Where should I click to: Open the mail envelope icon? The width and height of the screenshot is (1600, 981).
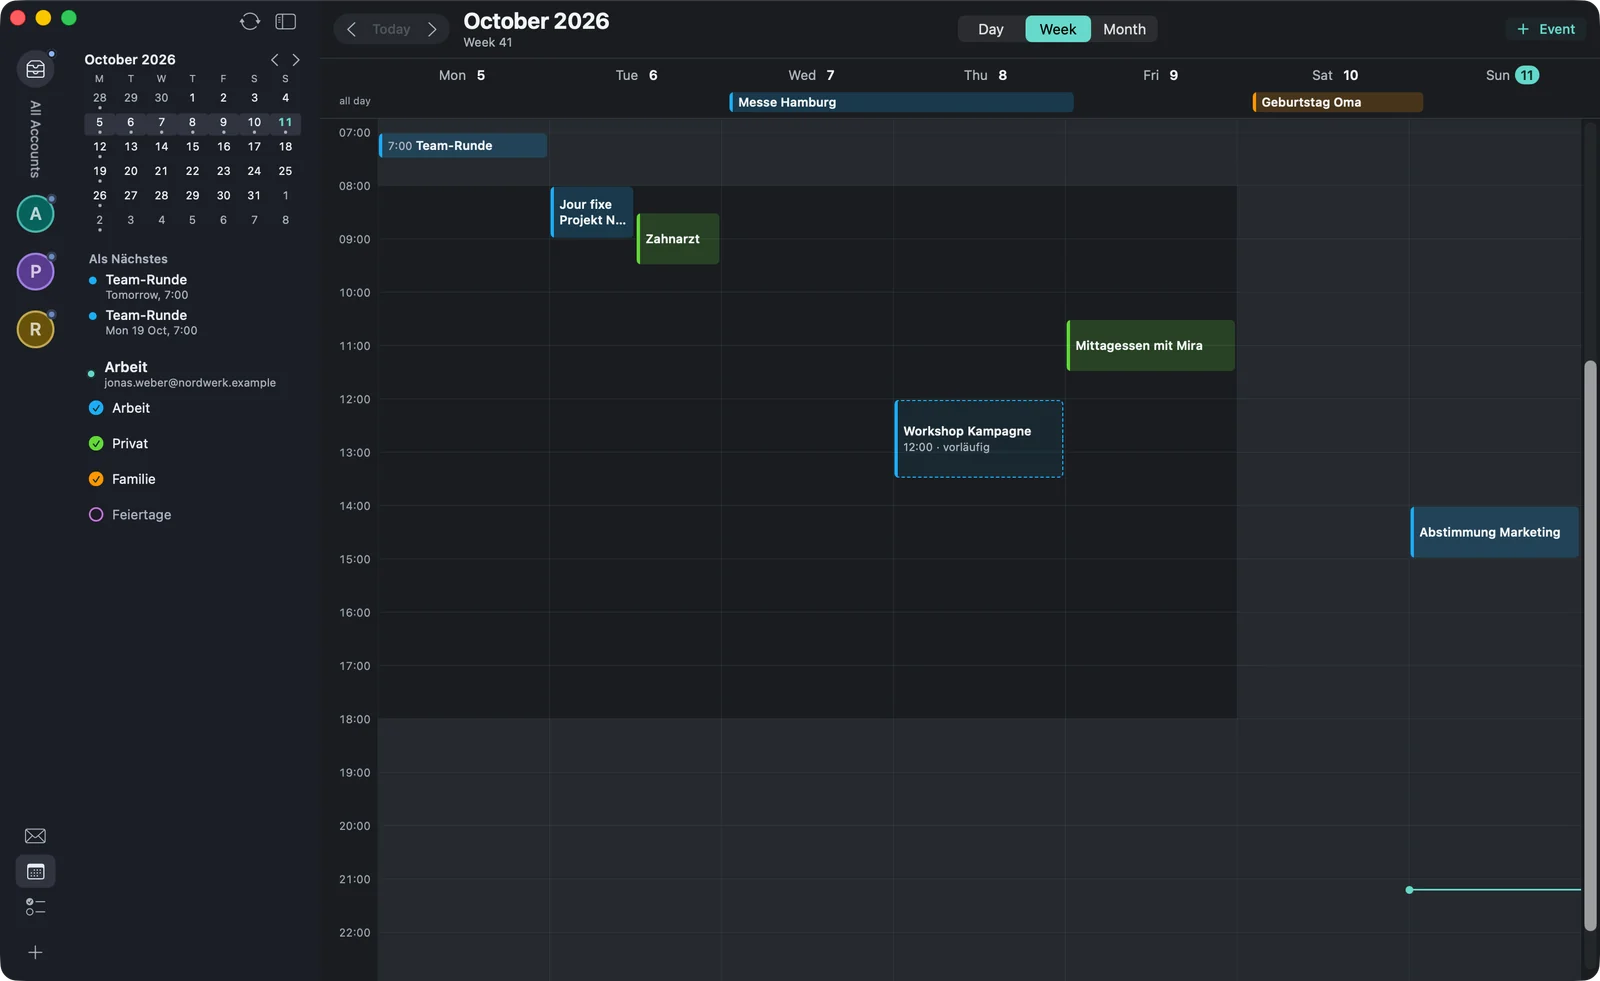click(35, 836)
